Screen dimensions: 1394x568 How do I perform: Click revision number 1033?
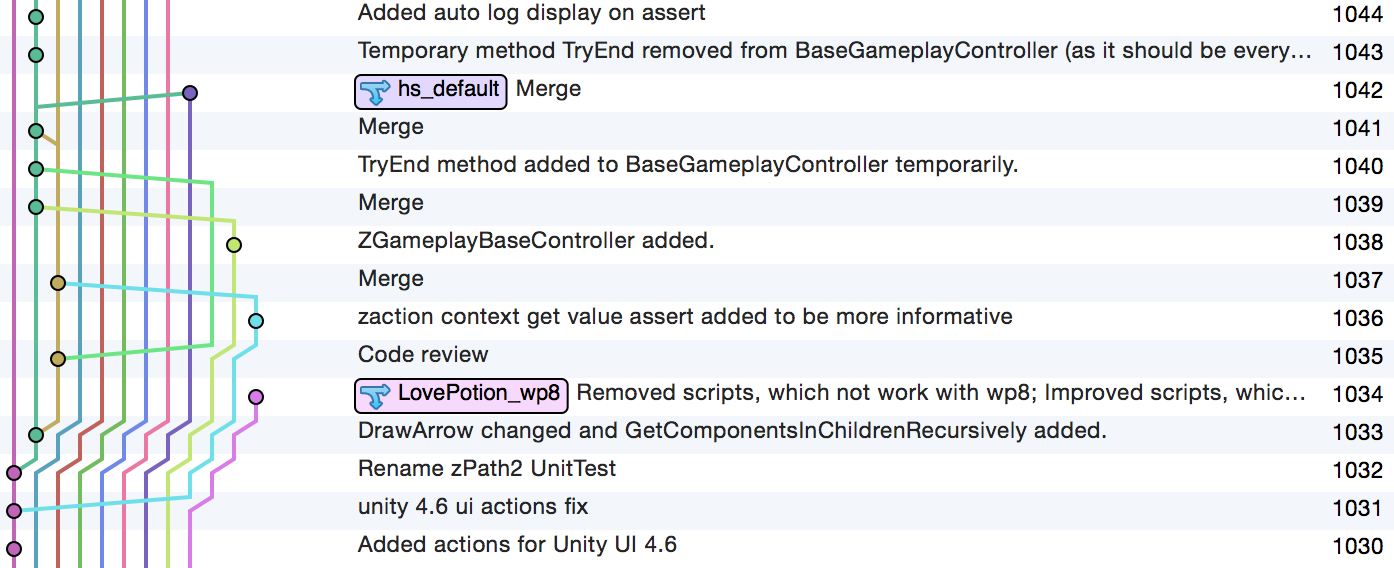point(1357,432)
